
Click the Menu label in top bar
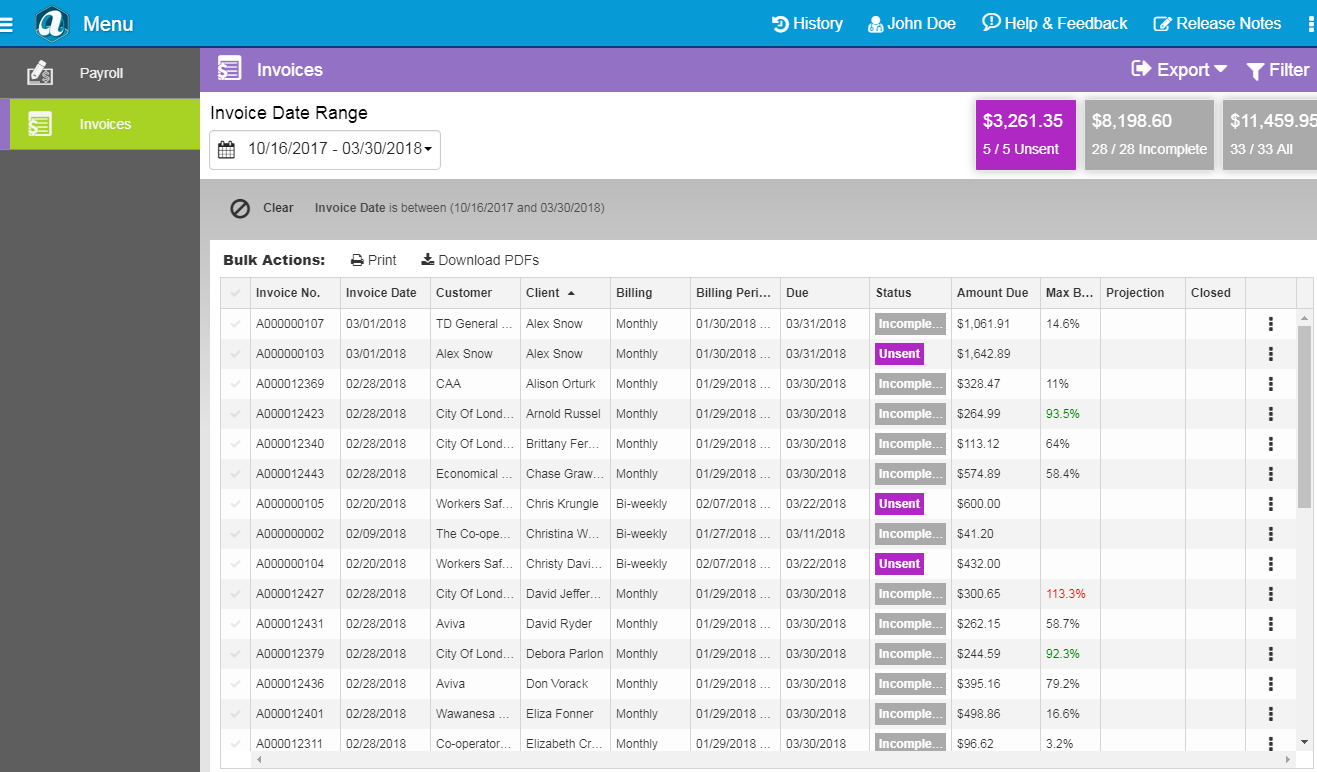pos(108,24)
